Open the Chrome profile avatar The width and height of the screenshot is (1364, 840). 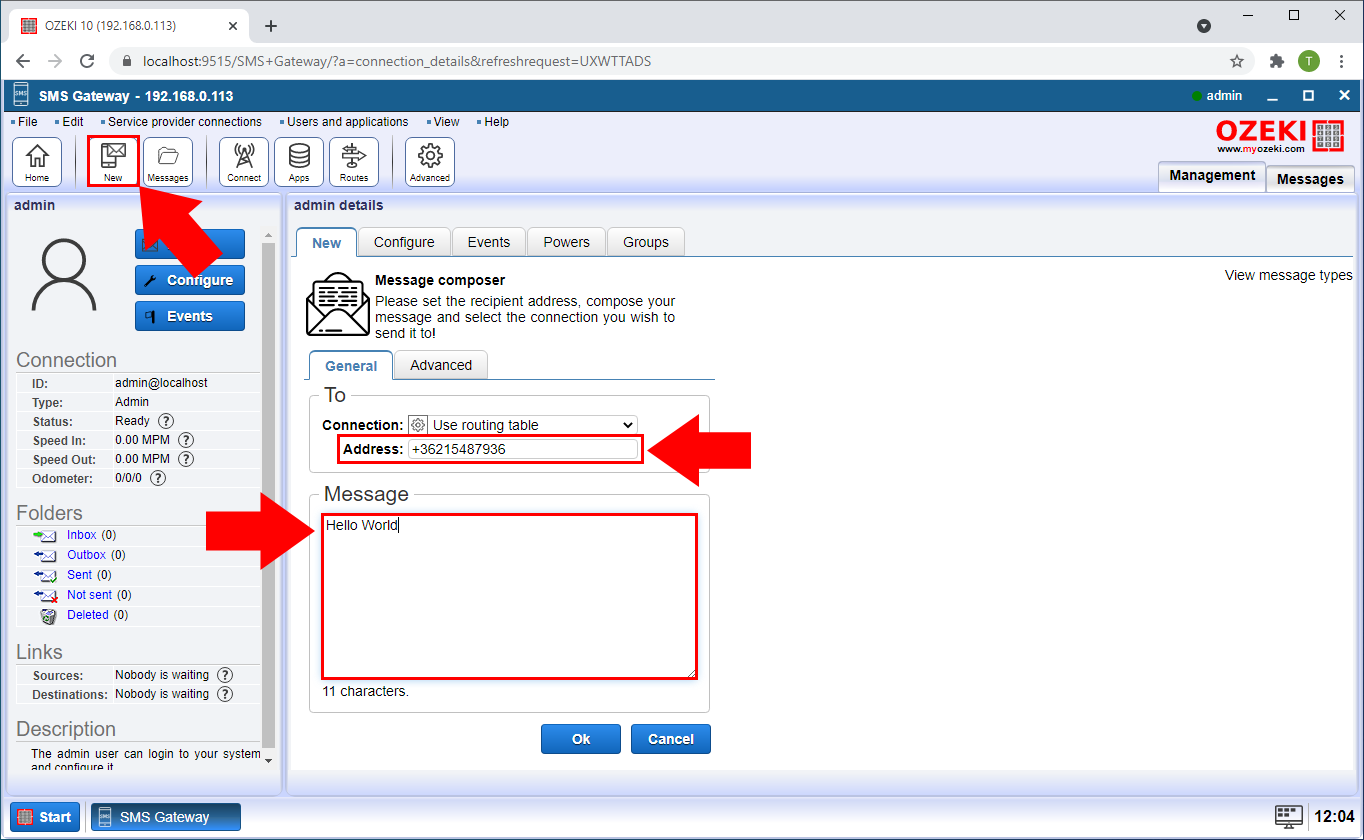click(x=1309, y=61)
